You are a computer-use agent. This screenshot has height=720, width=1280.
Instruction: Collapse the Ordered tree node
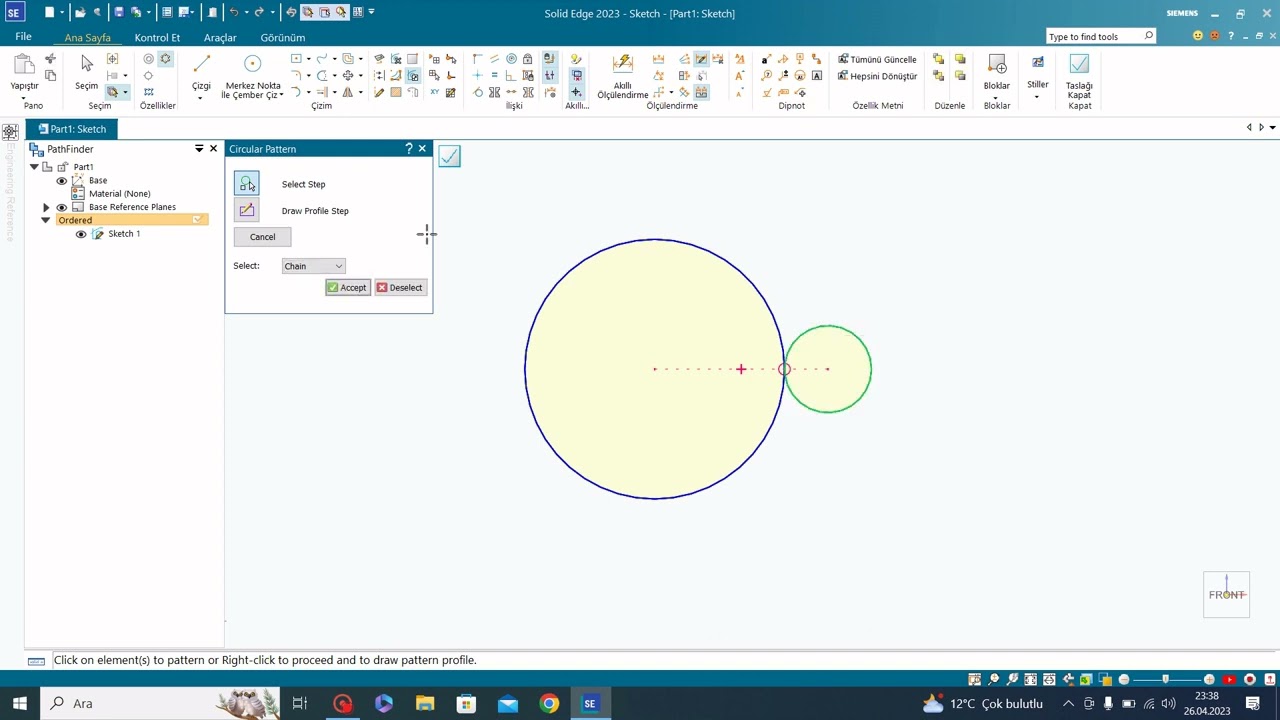[x=45, y=220]
